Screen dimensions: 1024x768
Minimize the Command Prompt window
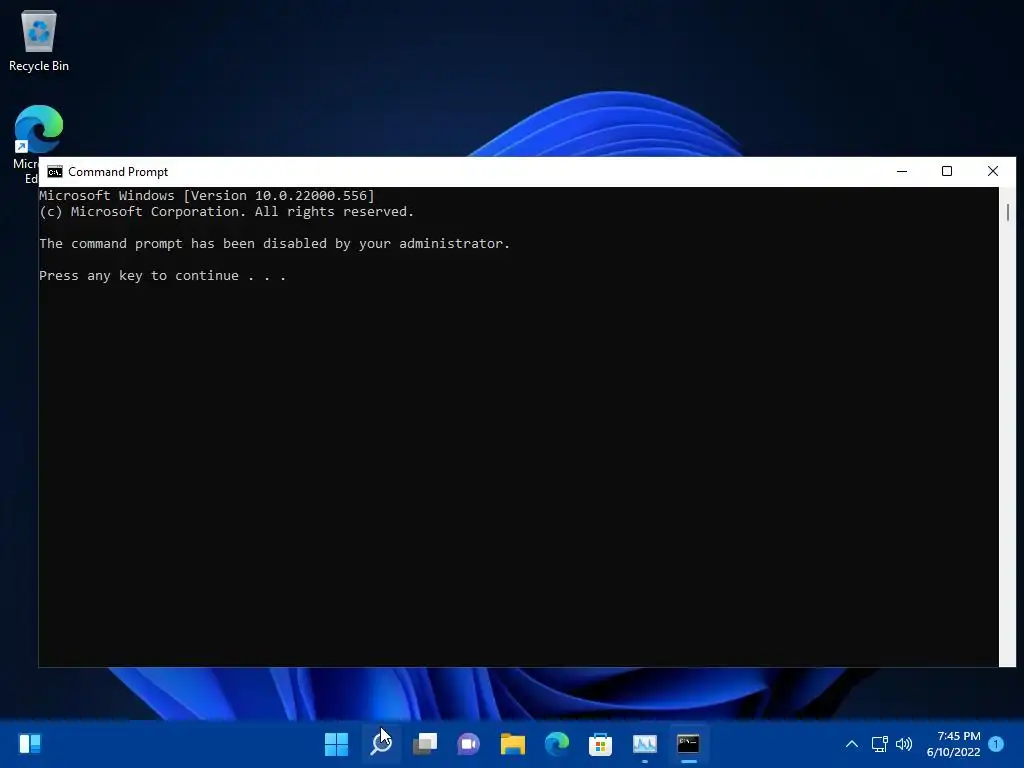pyautogui.click(x=902, y=172)
